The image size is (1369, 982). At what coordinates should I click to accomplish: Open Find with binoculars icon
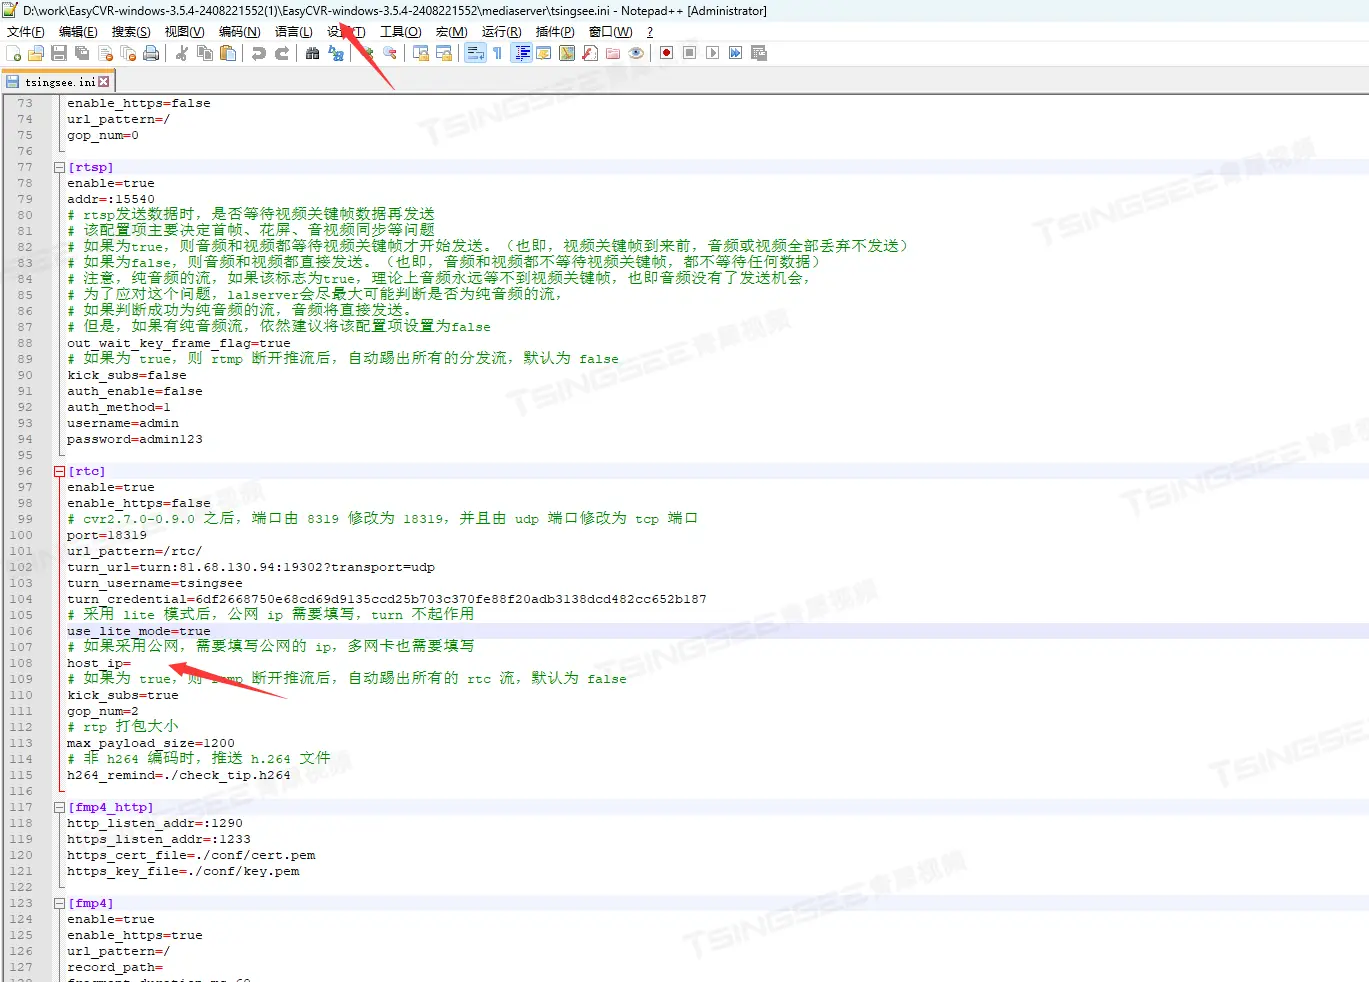[313, 53]
